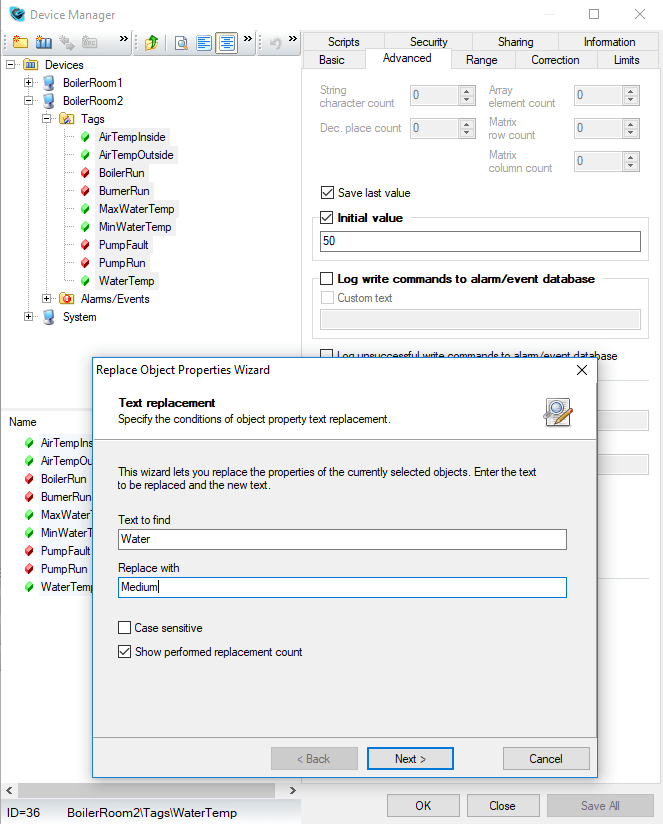The height and width of the screenshot is (824, 663).
Task: Enable the Case sensitive checkbox
Action: click(x=125, y=628)
